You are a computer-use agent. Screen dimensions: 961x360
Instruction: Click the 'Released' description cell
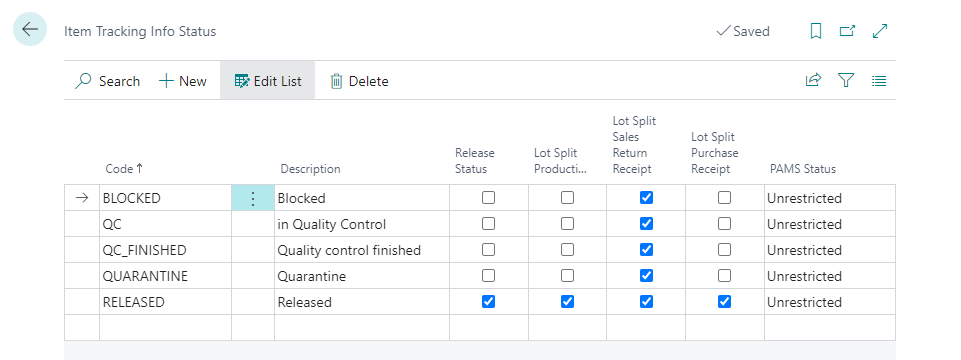click(362, 302)
